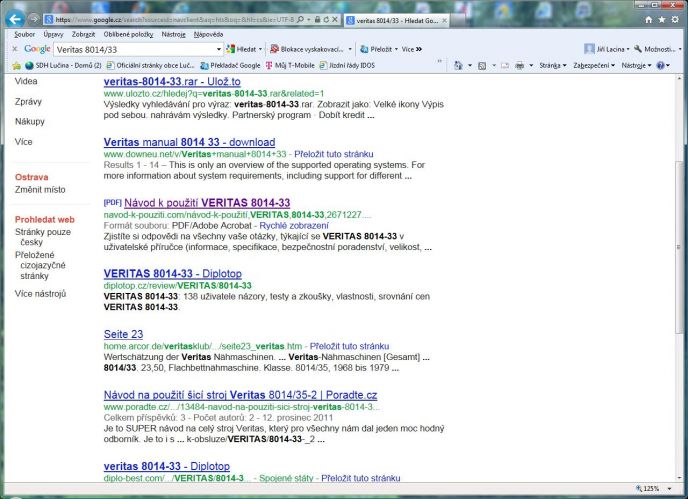Open the zoom level 125% dropdown
The height and width of the screenshot is (499, 688).
click(x=670, y=488)
